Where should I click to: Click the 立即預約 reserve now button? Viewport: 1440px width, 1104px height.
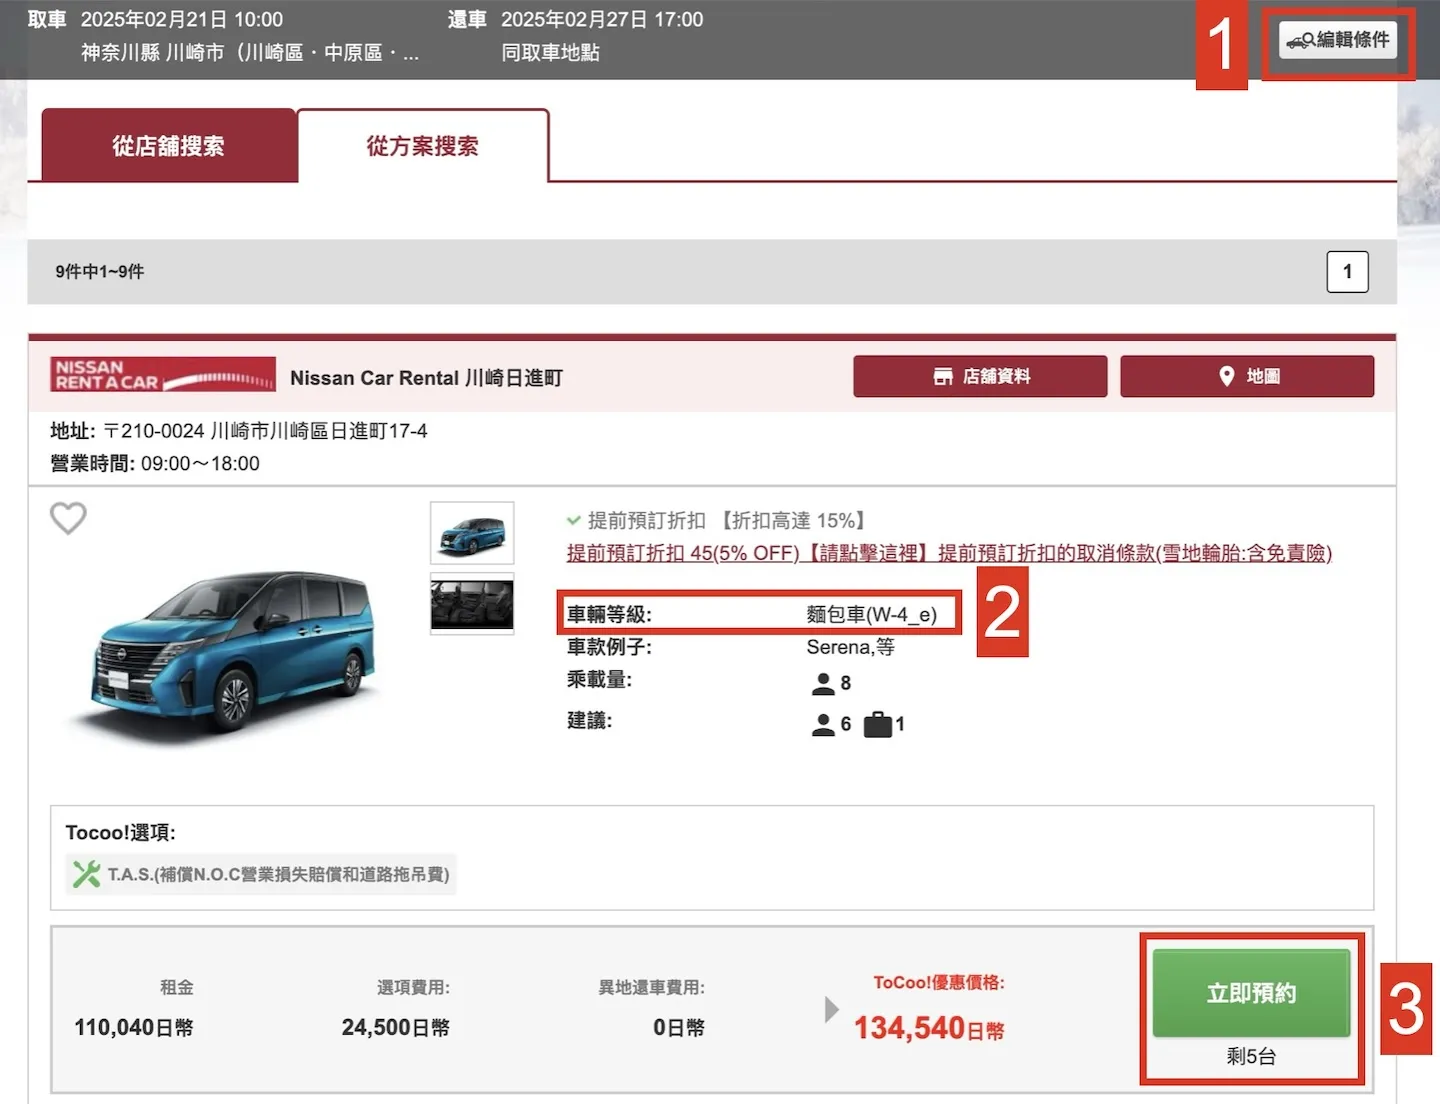coord(1251,993)
